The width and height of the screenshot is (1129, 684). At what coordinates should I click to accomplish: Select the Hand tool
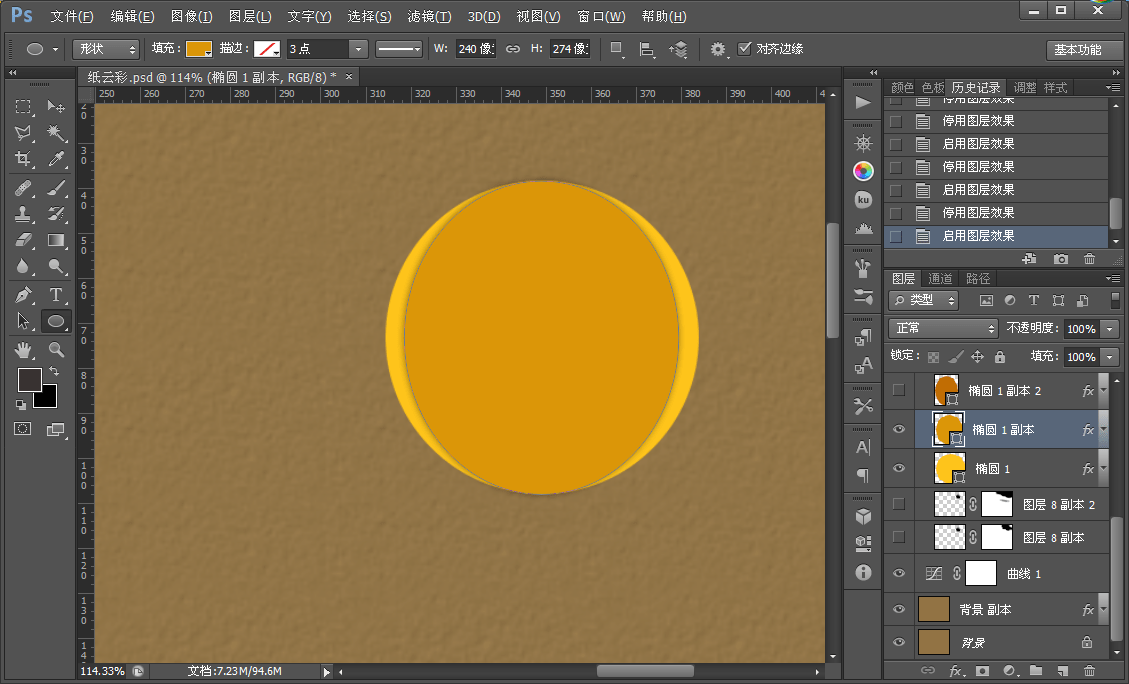(x=23, y=350)
